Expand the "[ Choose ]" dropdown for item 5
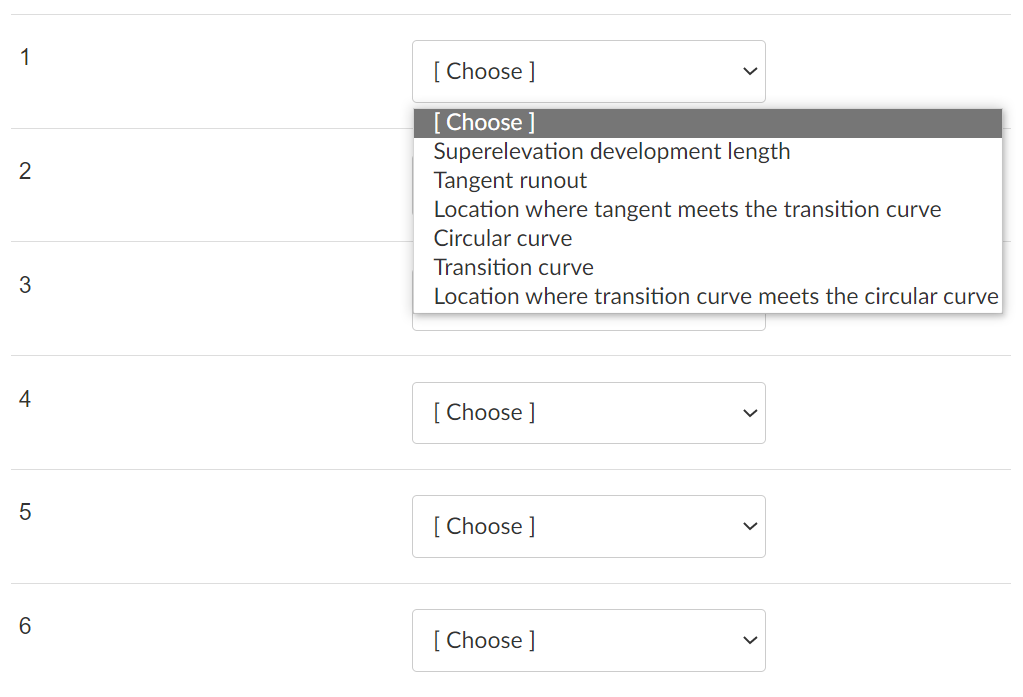This screenshot has height=697, width=1023. coord(588,527)
